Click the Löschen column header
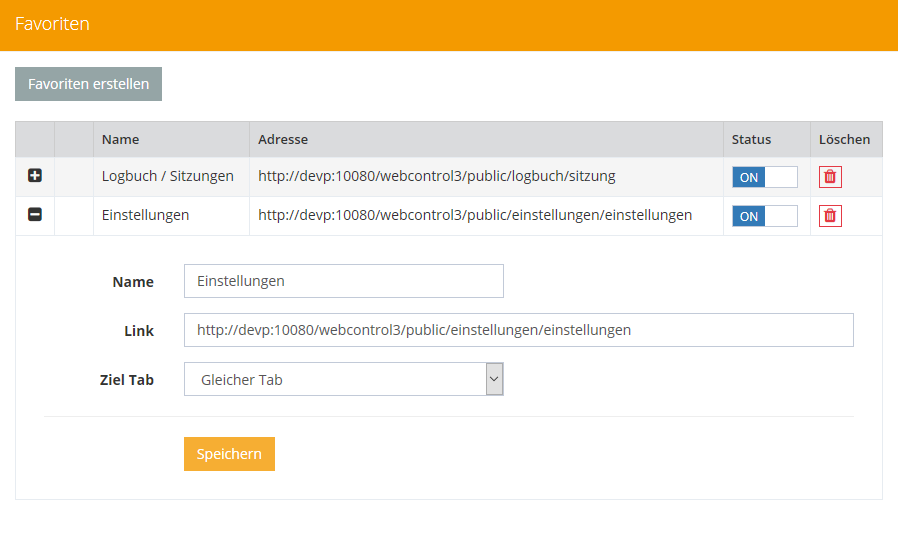 (x=844, y=140)
